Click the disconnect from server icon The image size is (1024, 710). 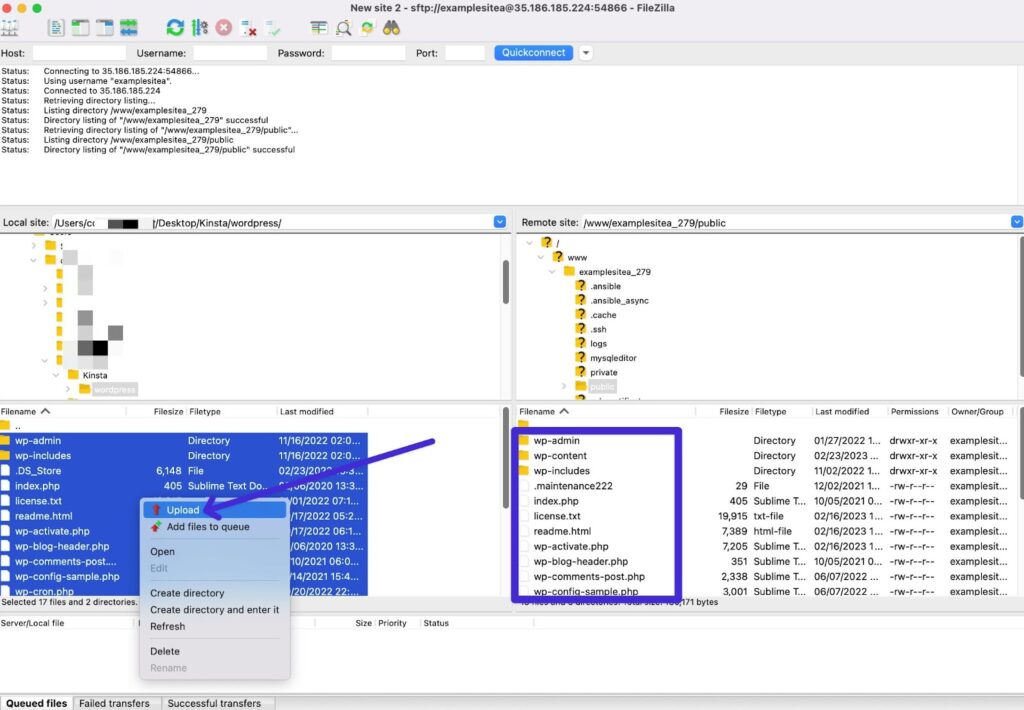click(249, 28)
